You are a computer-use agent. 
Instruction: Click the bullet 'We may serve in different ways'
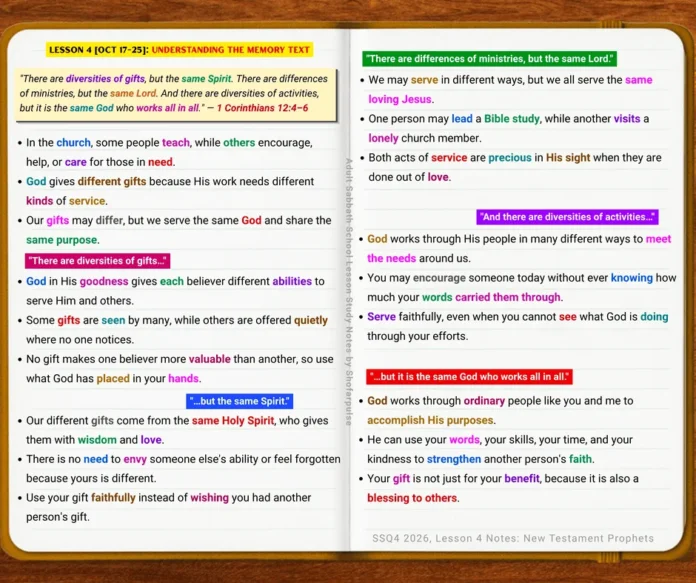pyautogui.click(x=506, y=89)
